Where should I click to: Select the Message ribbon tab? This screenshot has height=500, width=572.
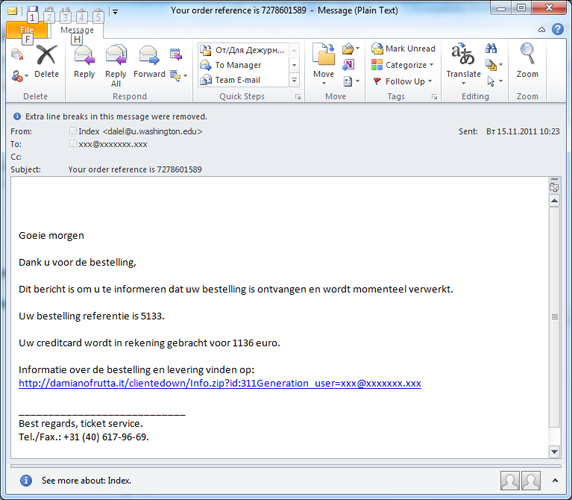pyautogui.click(x=77, y=30)
